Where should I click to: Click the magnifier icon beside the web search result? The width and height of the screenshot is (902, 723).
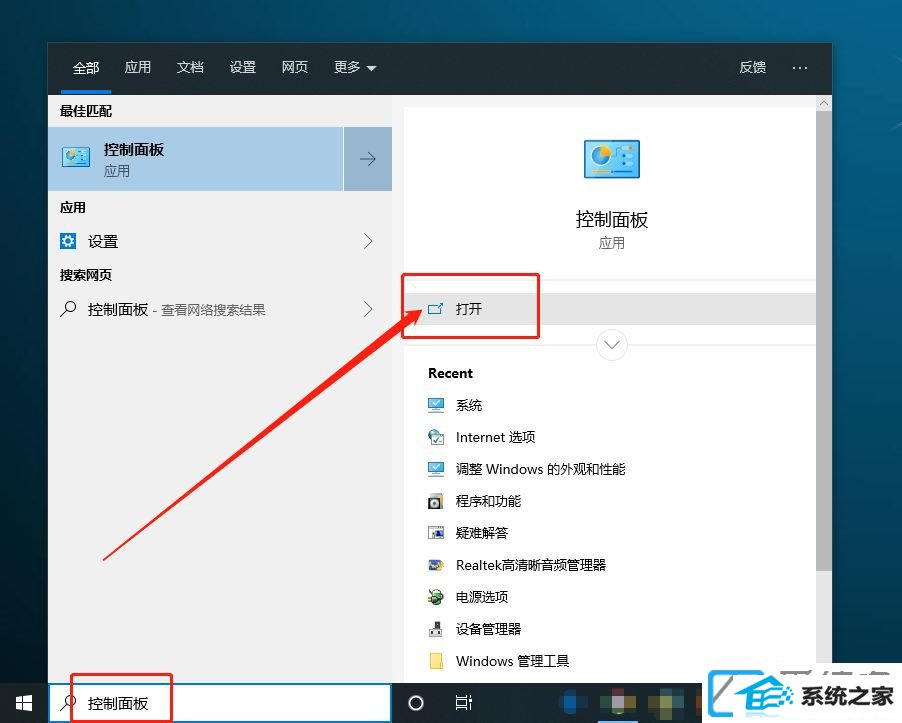(68, 309)
